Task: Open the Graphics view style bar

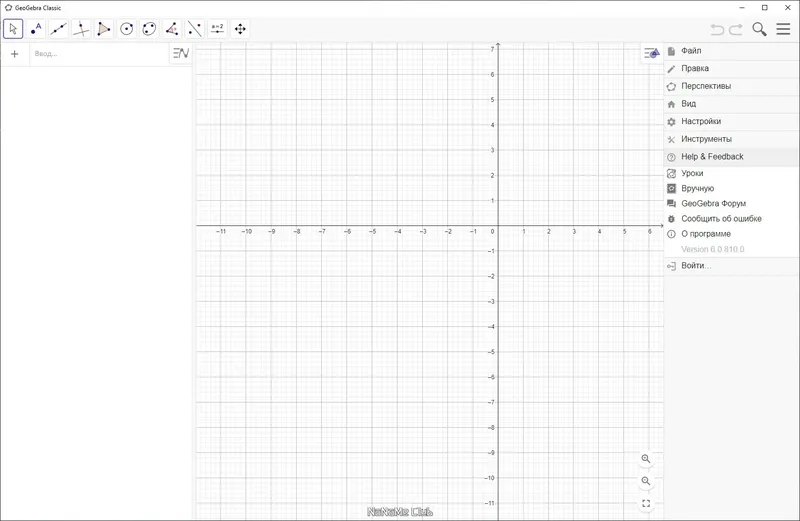Action: 652,53
